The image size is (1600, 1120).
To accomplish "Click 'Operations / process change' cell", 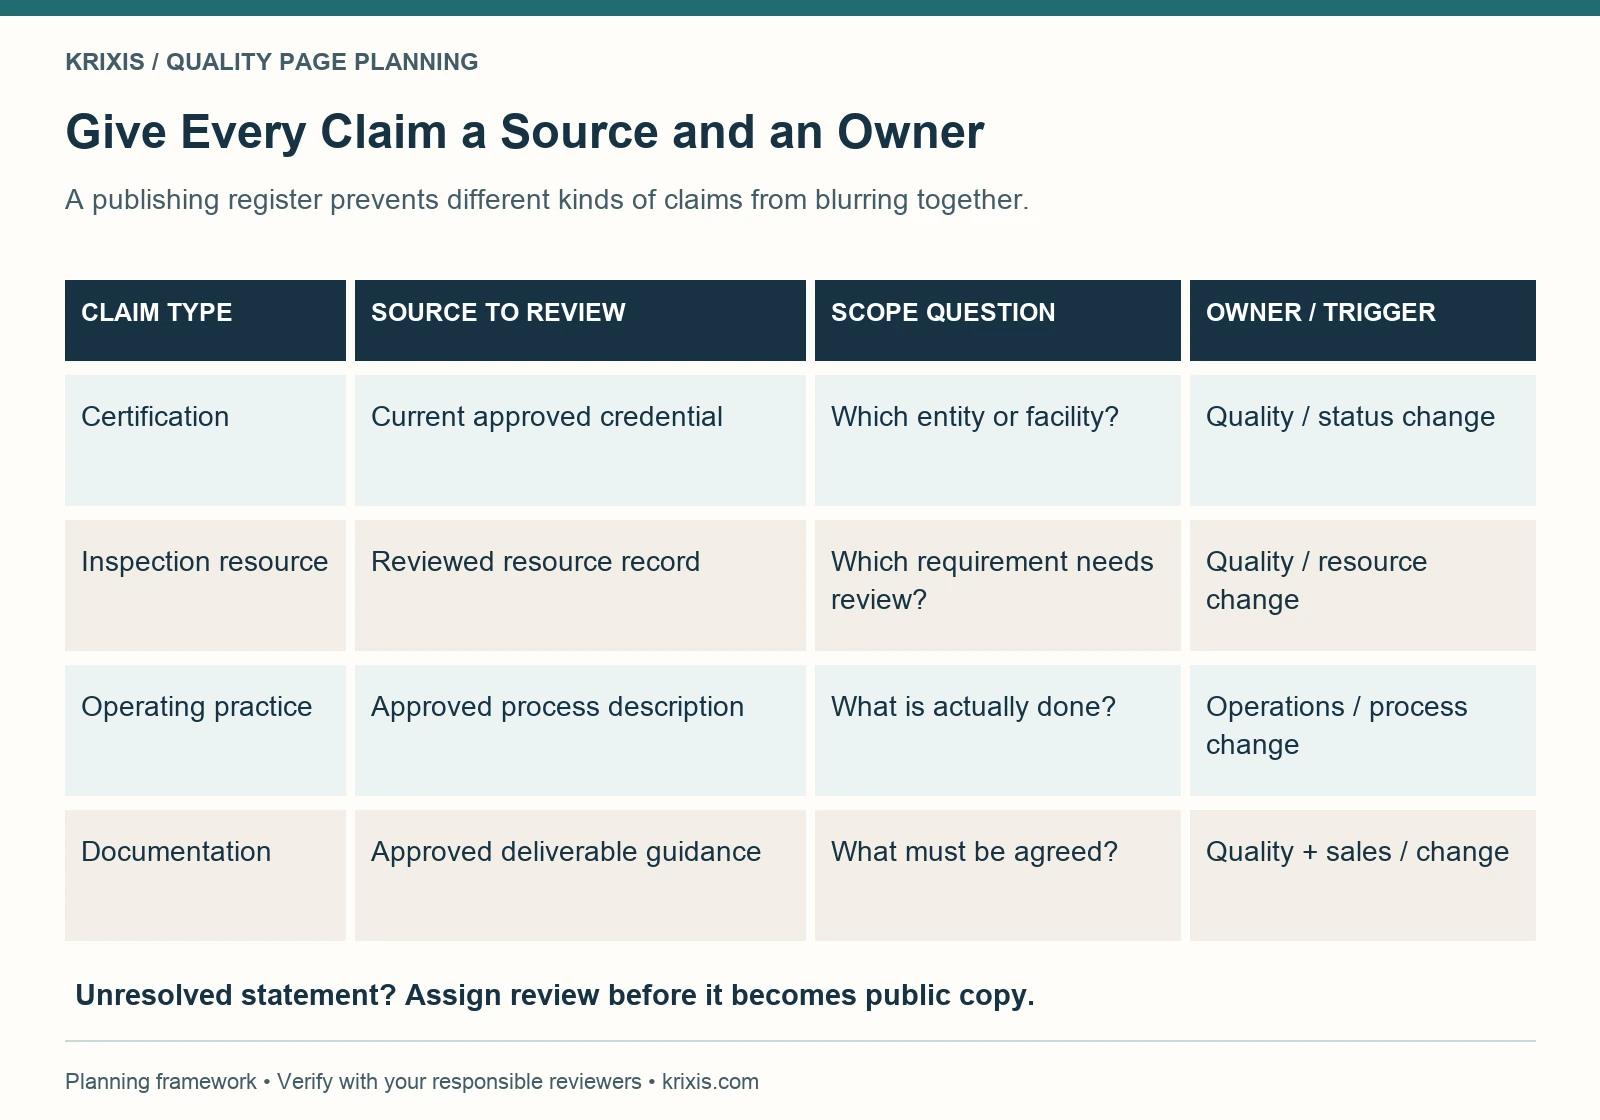I will click(x=1362, y=730).
